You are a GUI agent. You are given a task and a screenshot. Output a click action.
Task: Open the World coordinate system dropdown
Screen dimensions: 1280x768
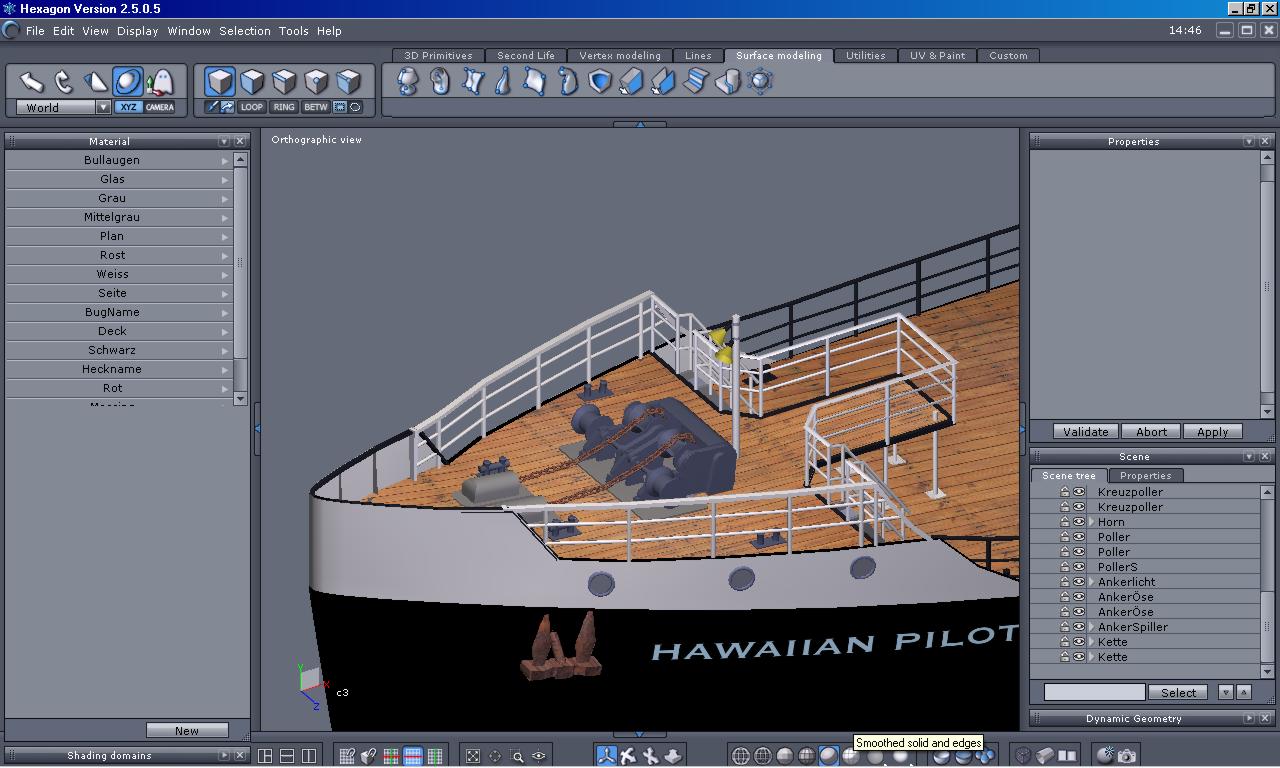click(x=103, y=107)
